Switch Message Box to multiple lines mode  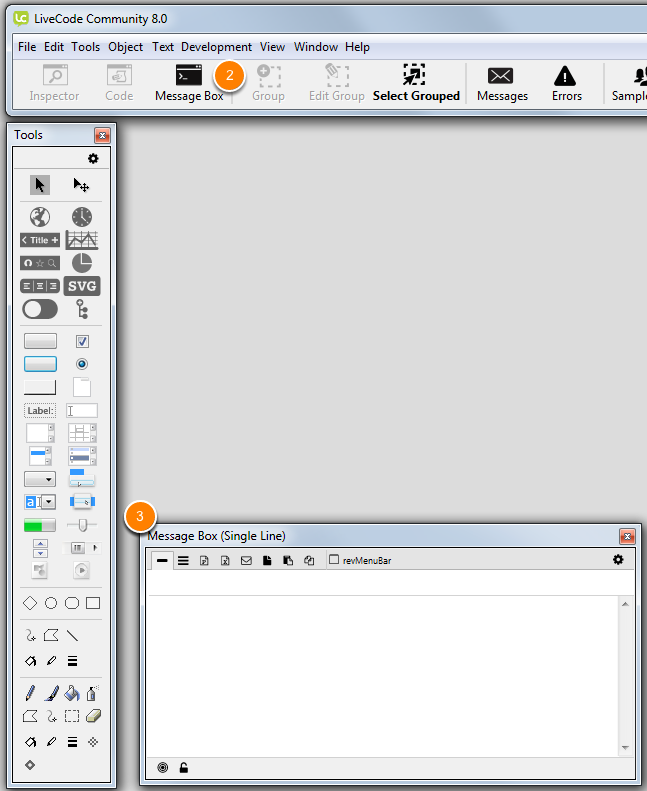pos(183,561)
